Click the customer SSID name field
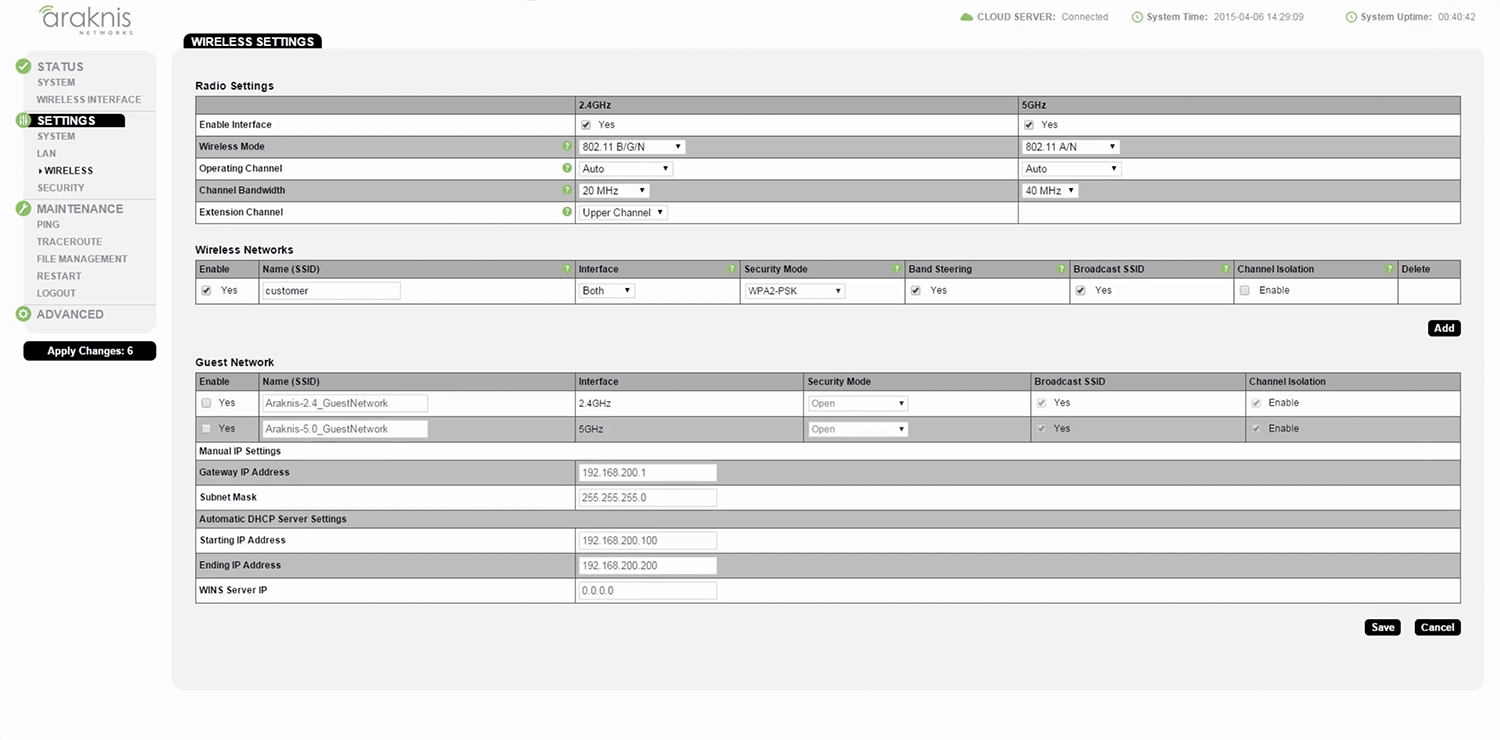 (x=331, y=291)
